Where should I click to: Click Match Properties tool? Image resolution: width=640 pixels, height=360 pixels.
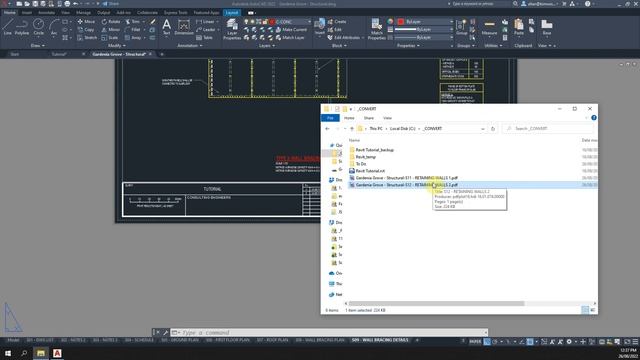376,29
